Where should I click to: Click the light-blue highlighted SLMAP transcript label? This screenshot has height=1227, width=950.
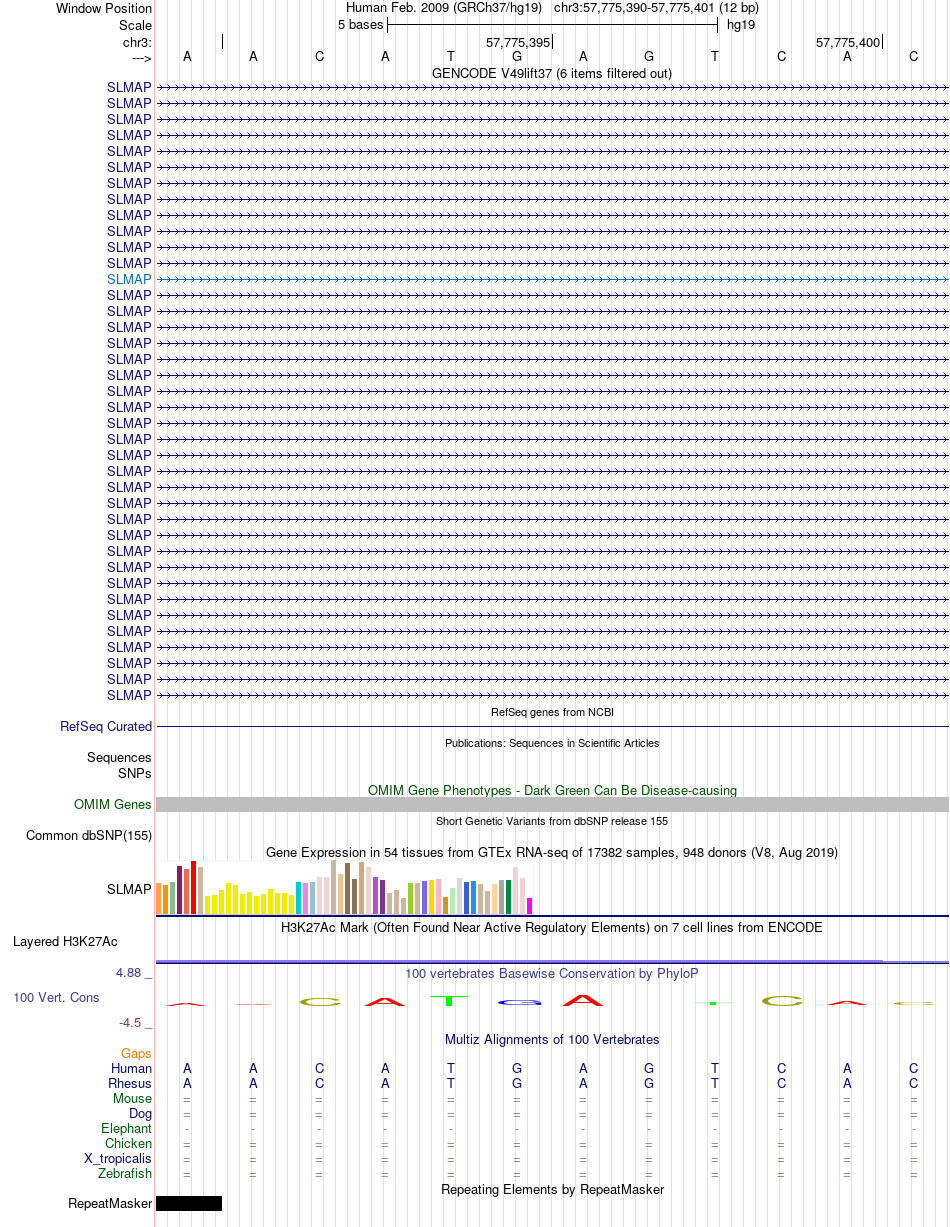pos(129,279)
